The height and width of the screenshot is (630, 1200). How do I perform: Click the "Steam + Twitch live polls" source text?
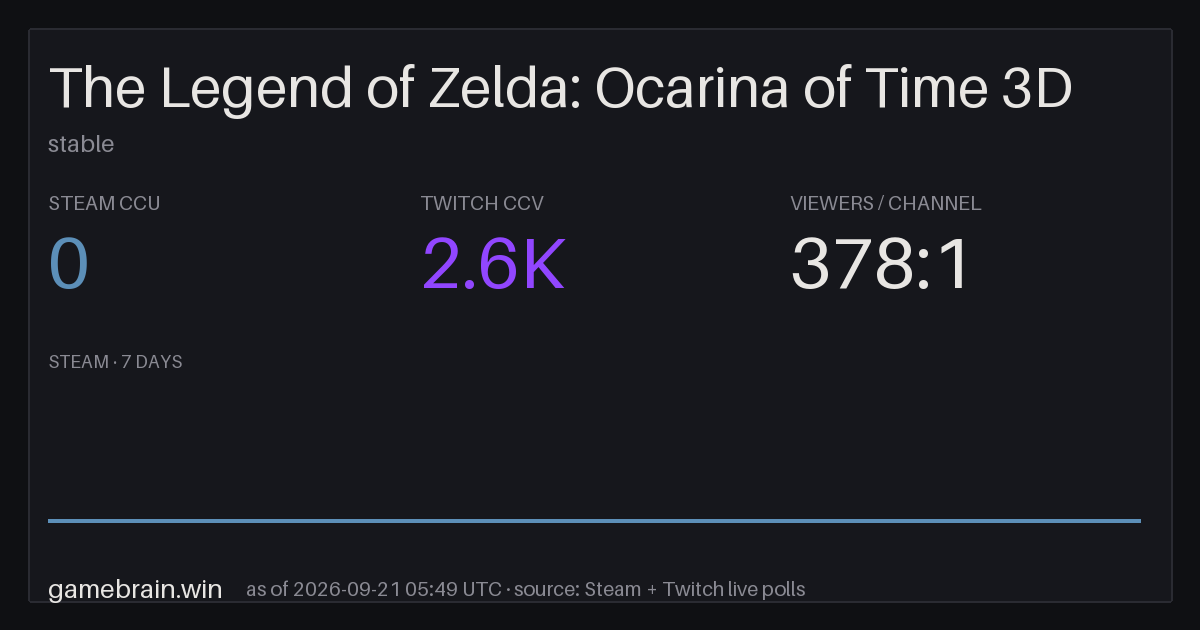[x=695, y=589]
